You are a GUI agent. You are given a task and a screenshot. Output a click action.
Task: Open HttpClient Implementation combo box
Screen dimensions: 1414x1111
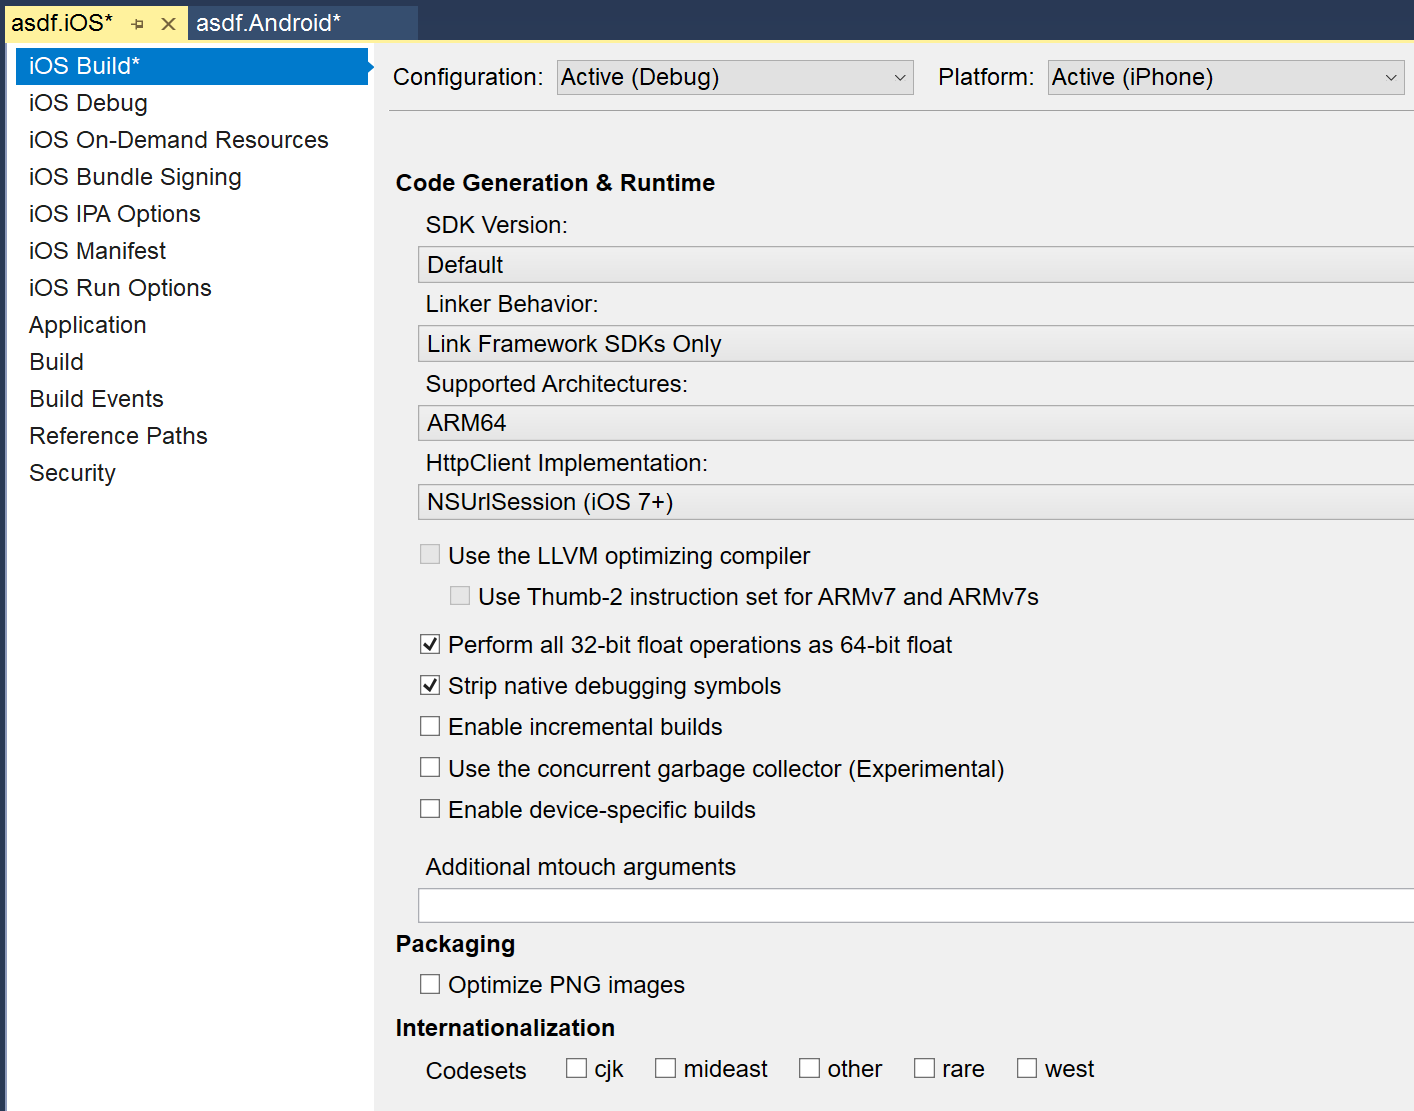pos(915,502)
